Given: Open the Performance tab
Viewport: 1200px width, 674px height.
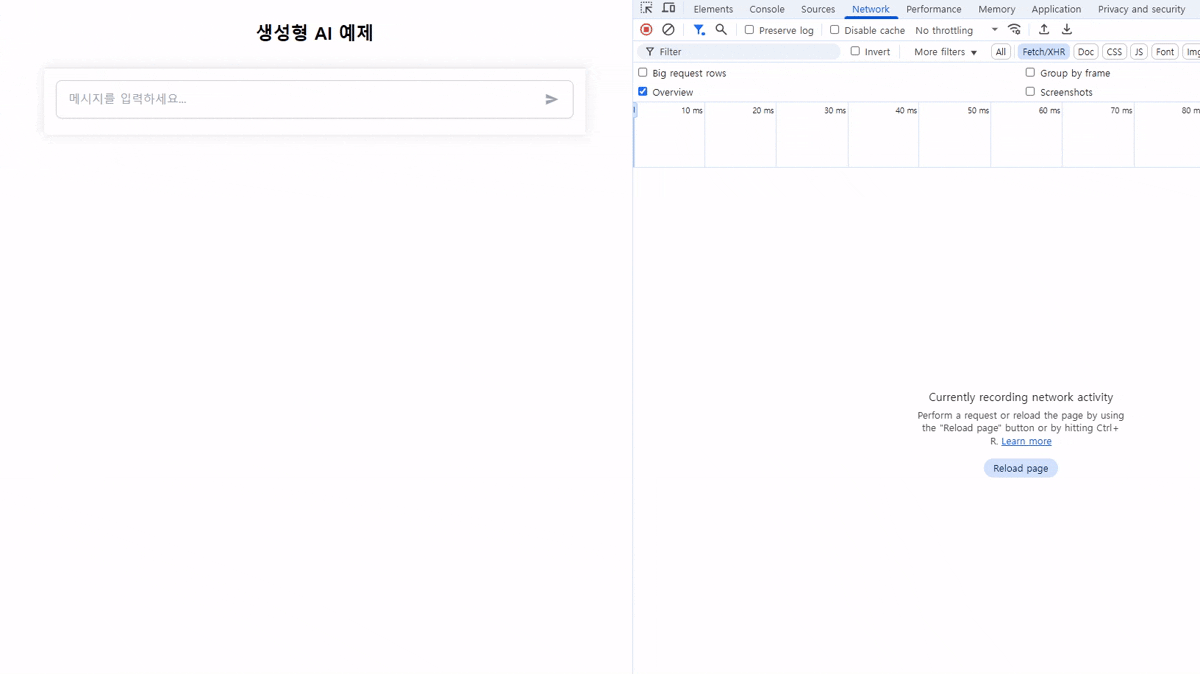Looking at the screenshot, I should 933,9.
